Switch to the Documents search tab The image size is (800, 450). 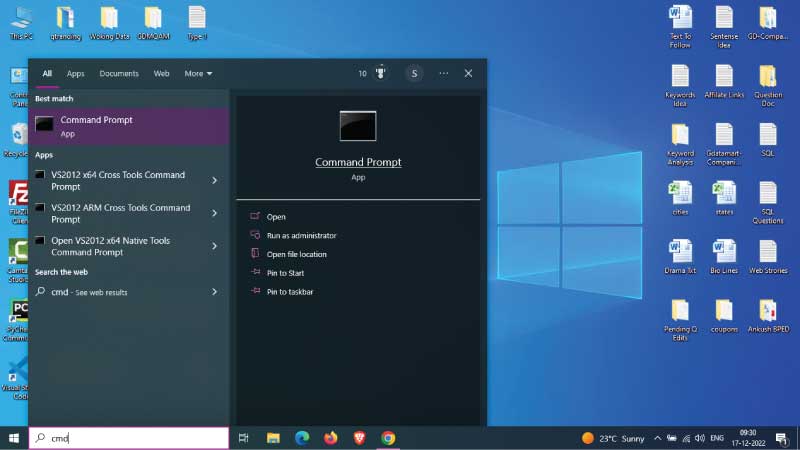pyautogui.click(x=119, y=73)
